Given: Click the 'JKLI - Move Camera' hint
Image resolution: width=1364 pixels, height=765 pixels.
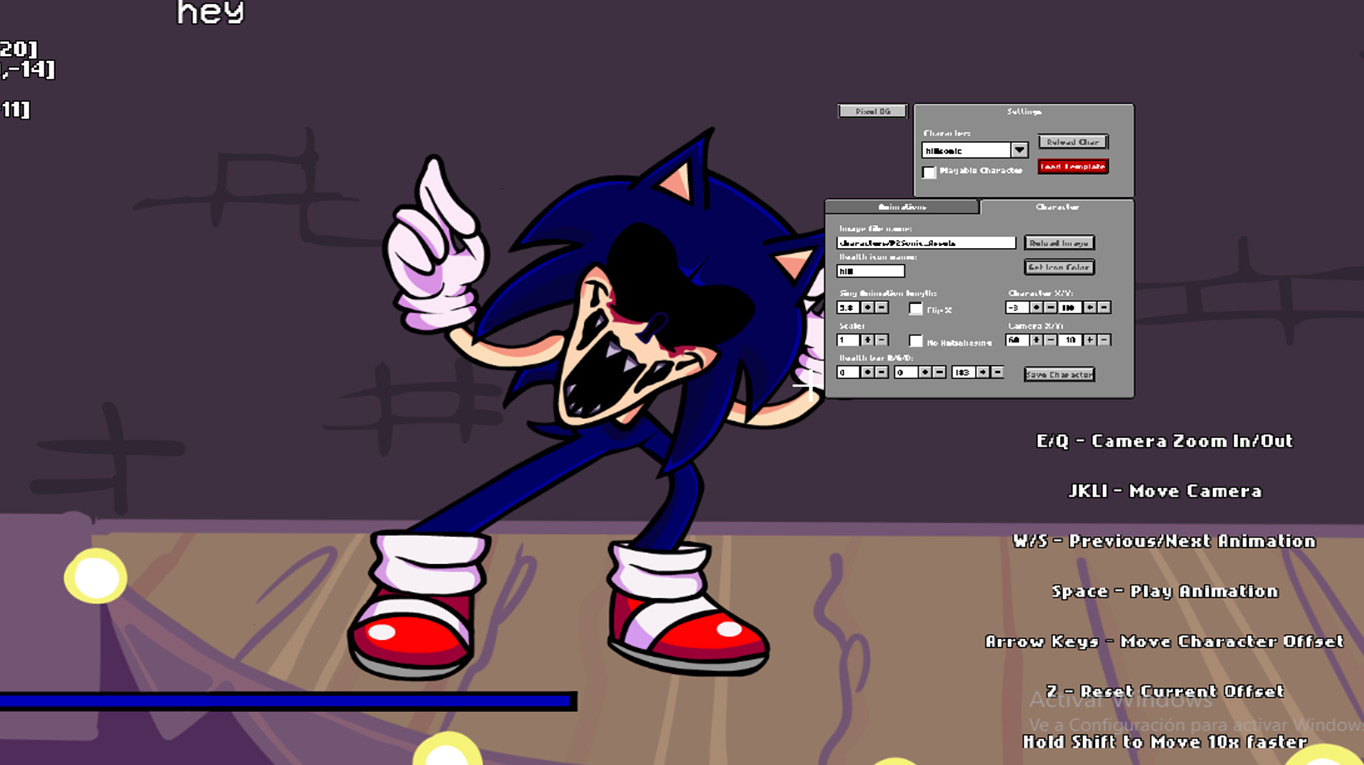Looking at the screenshot, I should pyautogui.click(x=1165, y=491).
